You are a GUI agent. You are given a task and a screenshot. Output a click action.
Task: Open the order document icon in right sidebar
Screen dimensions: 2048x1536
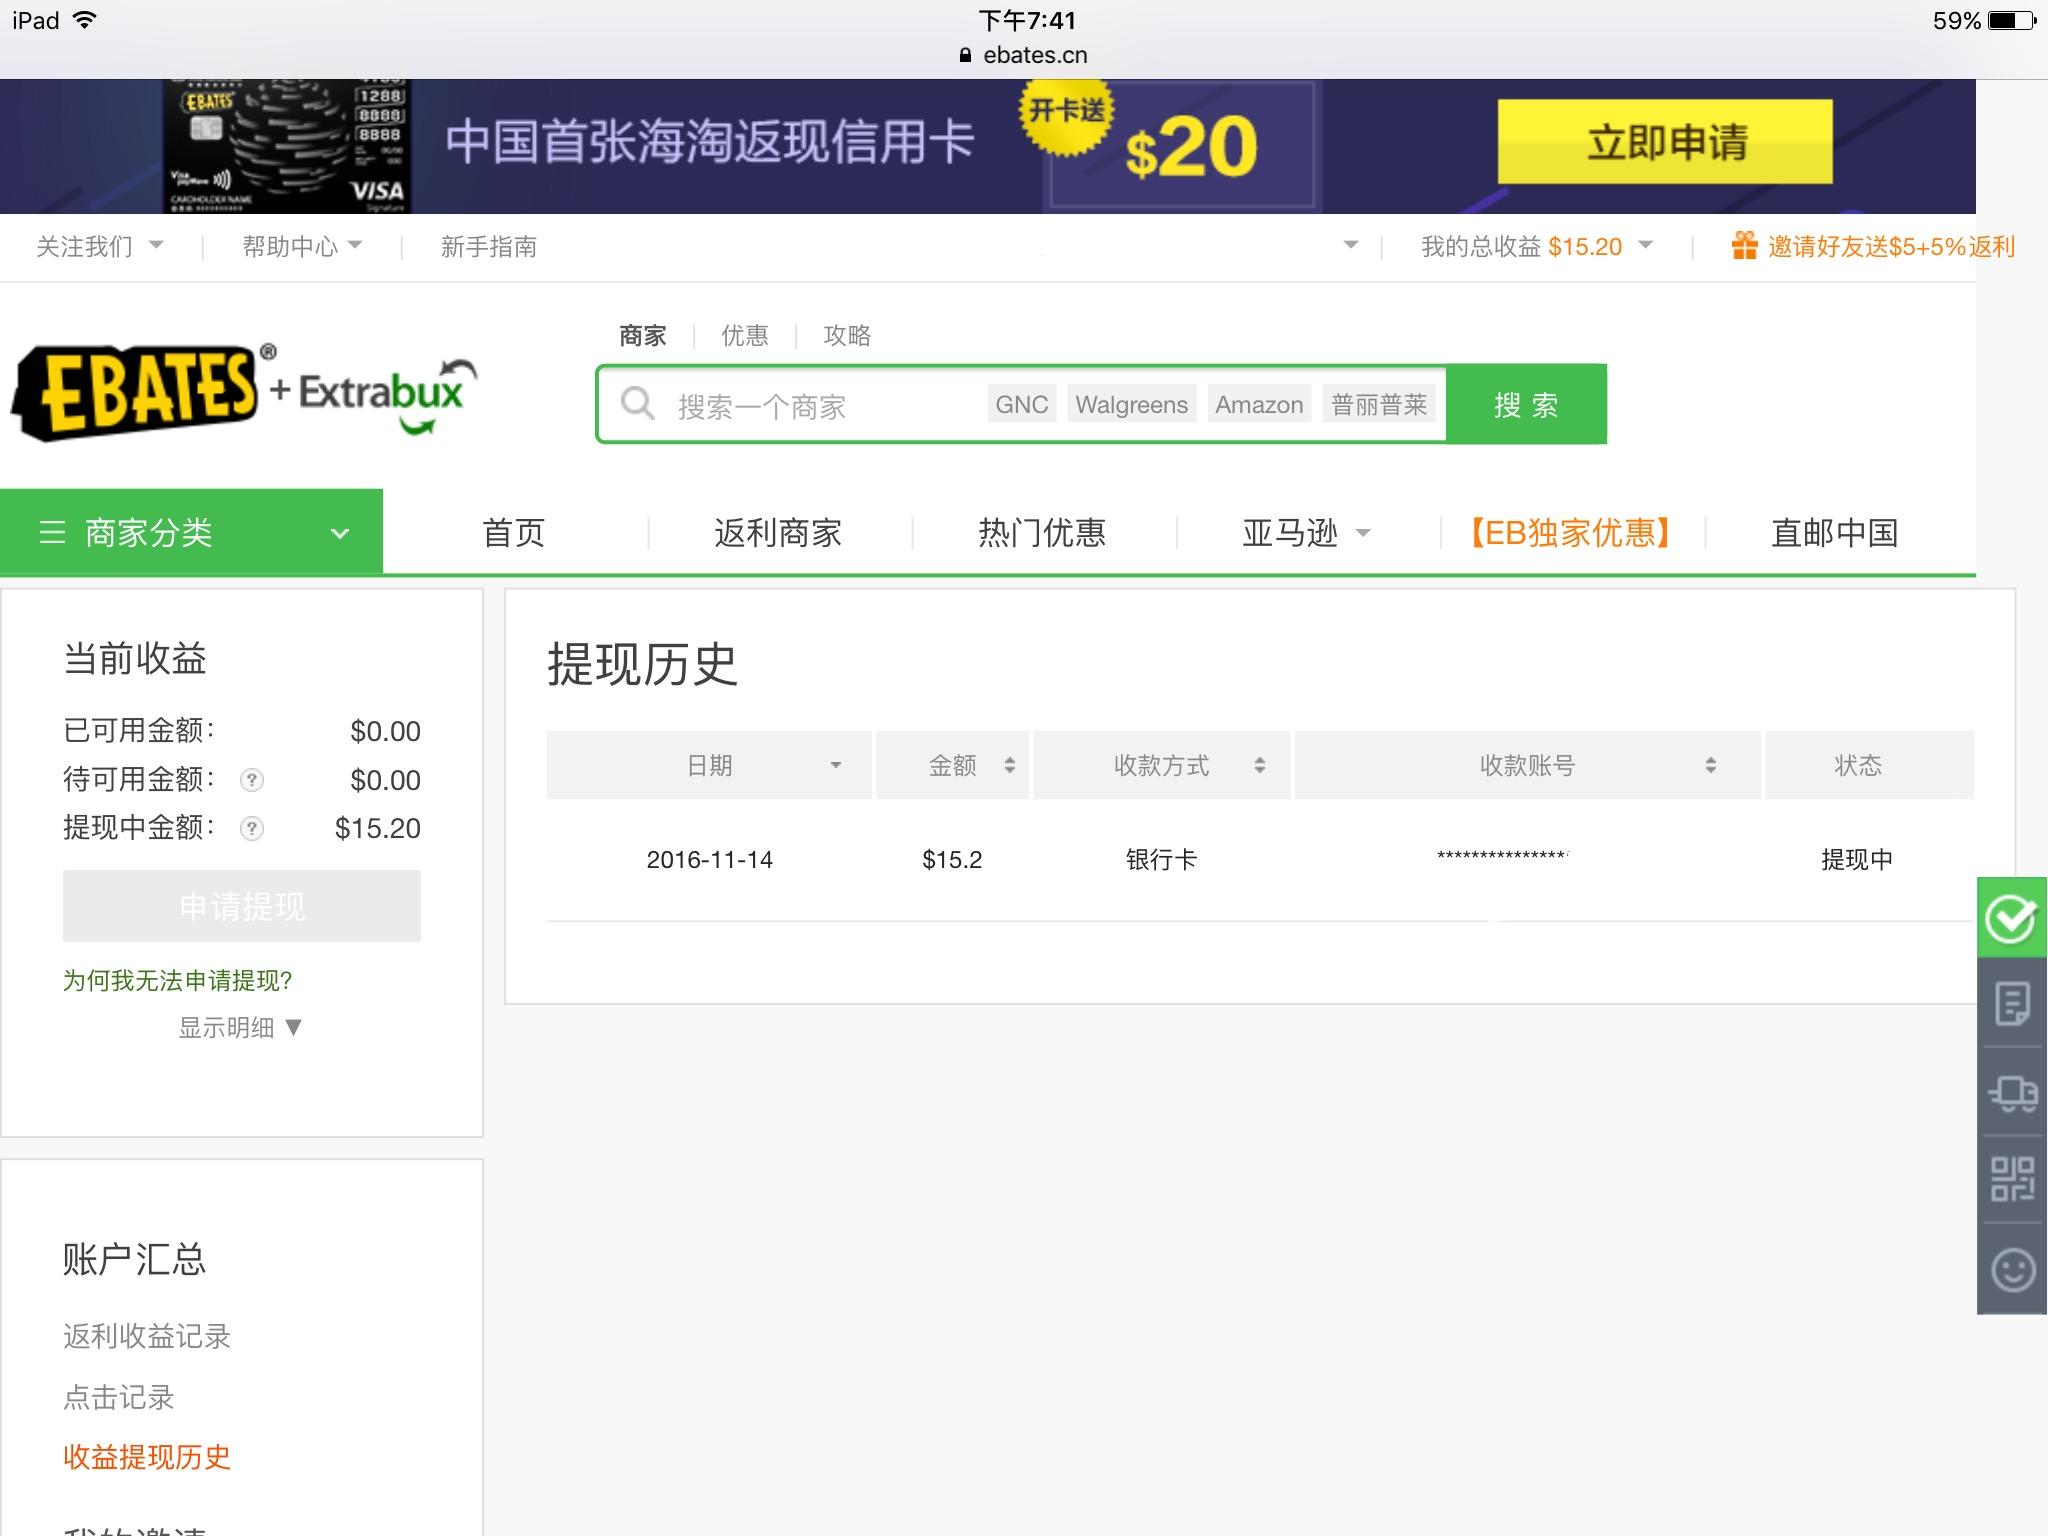coord(2013,1006)
